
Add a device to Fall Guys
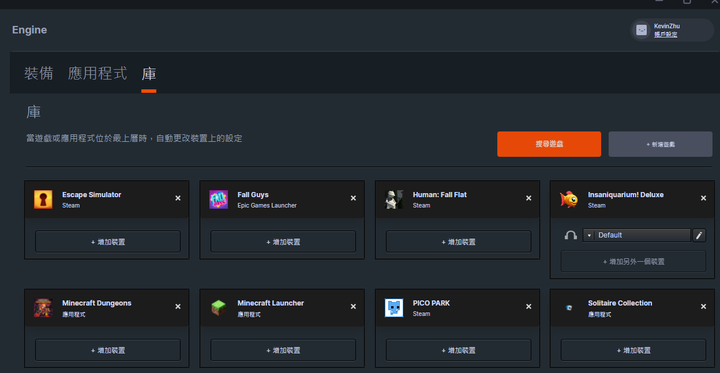coord(283,242)
